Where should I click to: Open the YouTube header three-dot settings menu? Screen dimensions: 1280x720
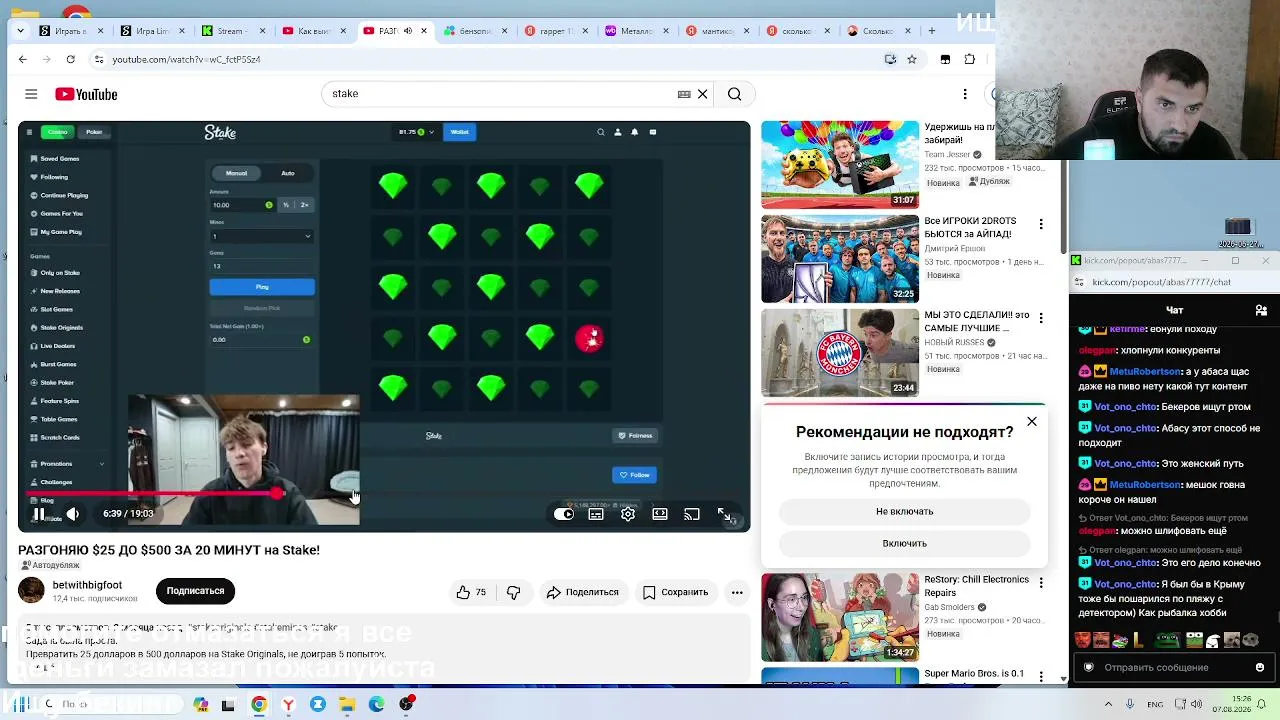[x=965, y=94]
